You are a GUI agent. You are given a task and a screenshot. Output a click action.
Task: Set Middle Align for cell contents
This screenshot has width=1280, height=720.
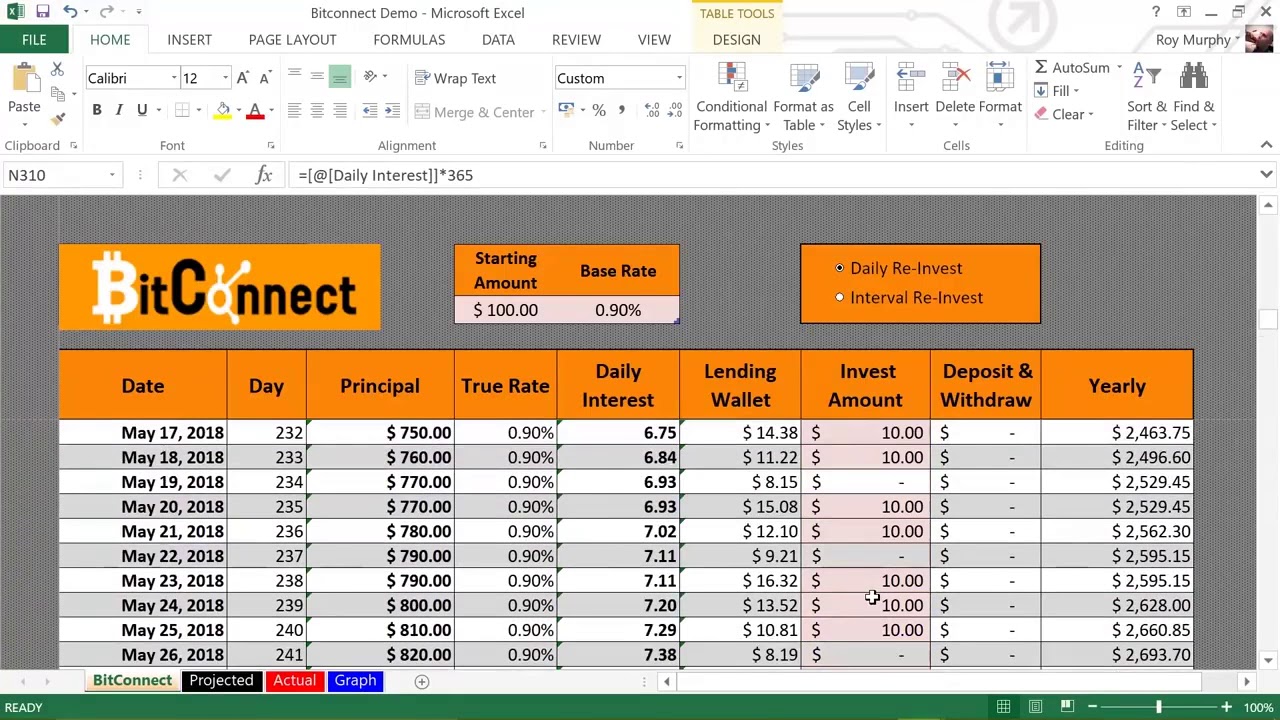(x=317, y=77)
